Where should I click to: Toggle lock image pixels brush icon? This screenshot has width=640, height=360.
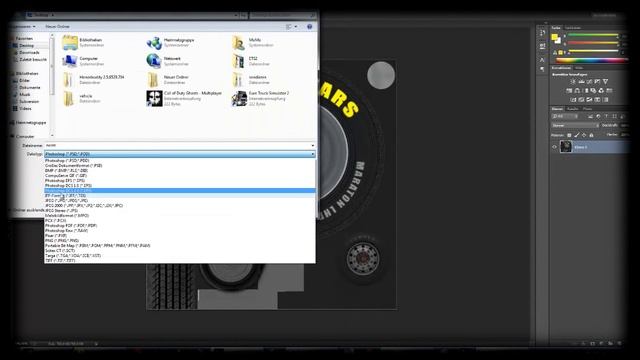click(577, 135)
